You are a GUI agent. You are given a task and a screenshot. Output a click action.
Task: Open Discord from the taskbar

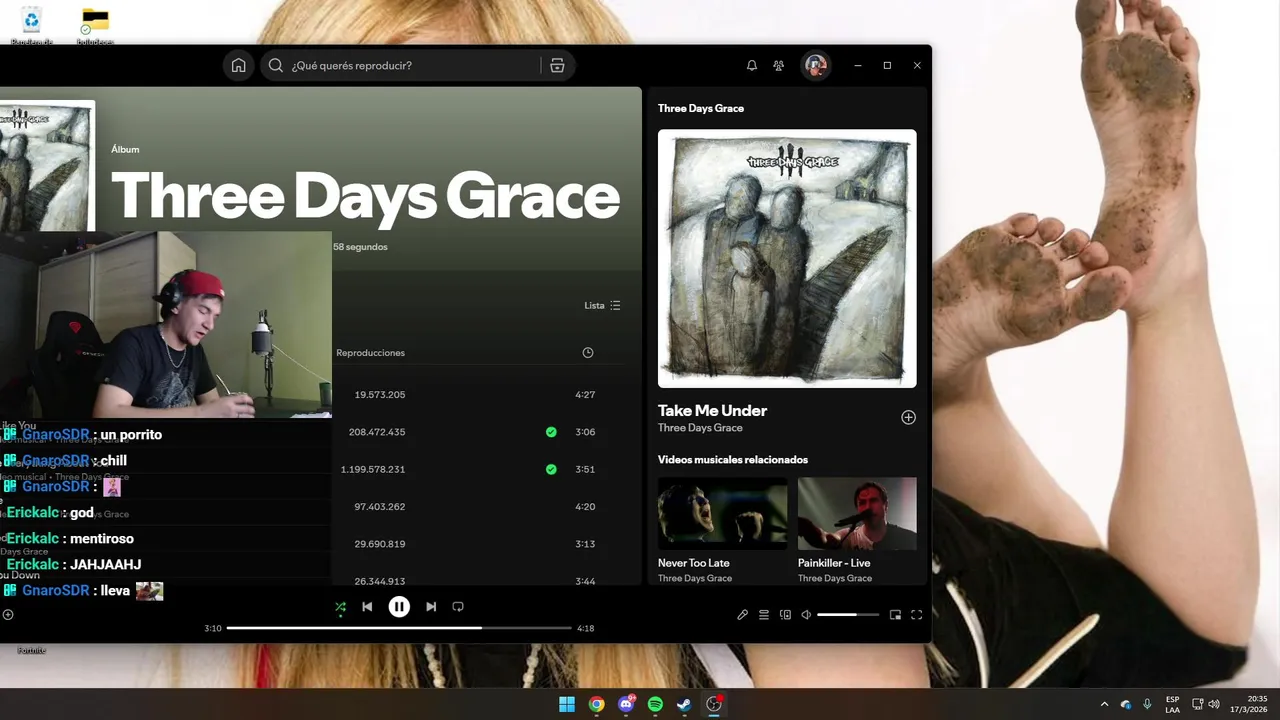(x=626, y=704)
